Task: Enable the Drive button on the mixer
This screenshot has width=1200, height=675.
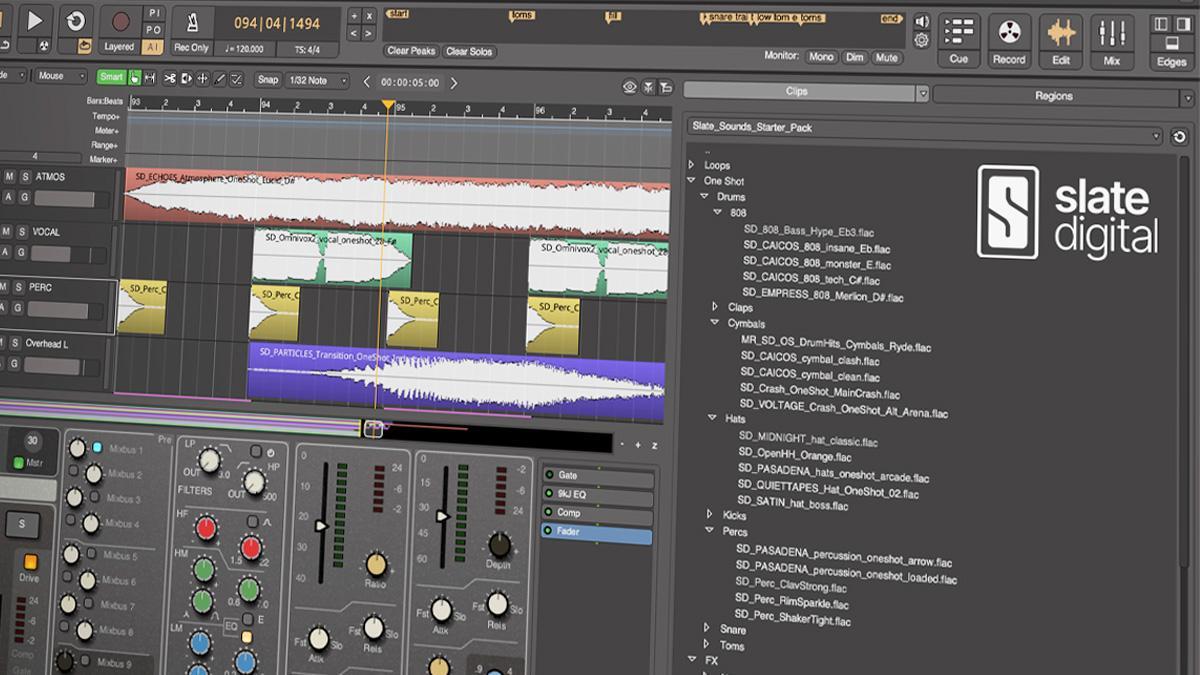Action: coord(30,563)
